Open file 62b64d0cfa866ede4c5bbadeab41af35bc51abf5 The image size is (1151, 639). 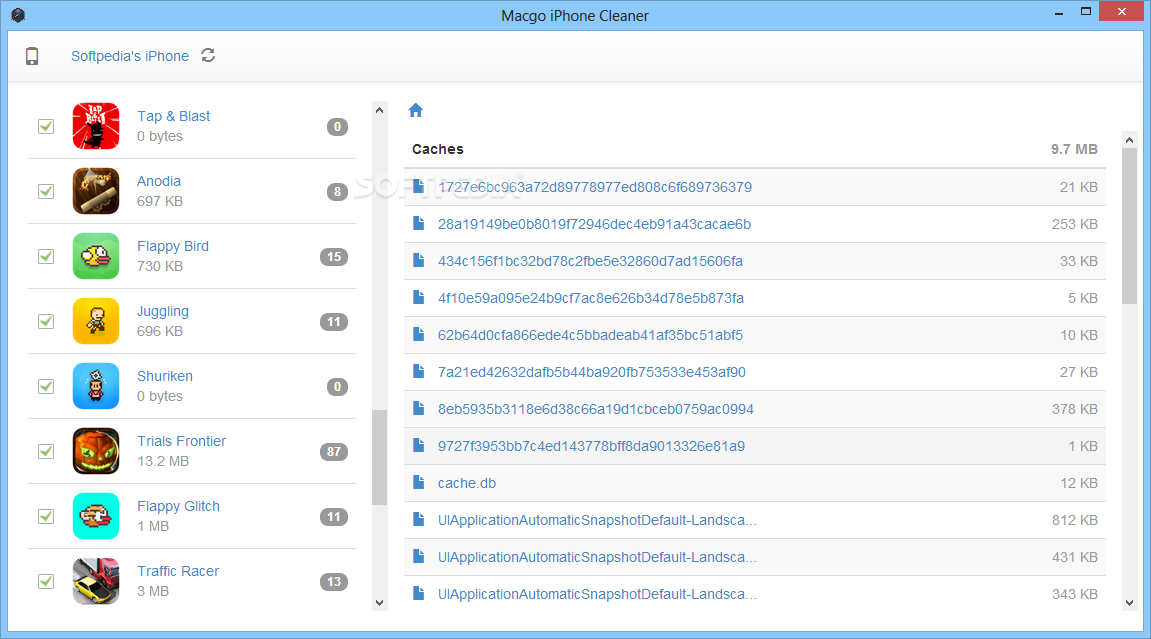tap(590, 335)
